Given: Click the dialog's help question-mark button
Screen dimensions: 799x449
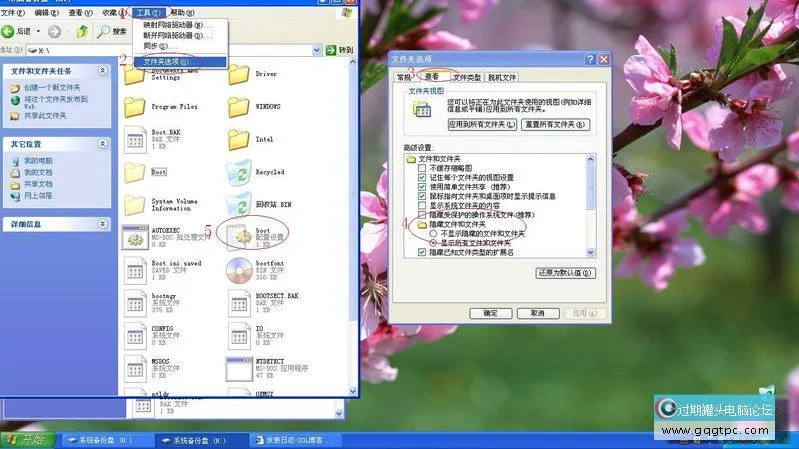Looking at the screenshot, I should coord(590,59).
